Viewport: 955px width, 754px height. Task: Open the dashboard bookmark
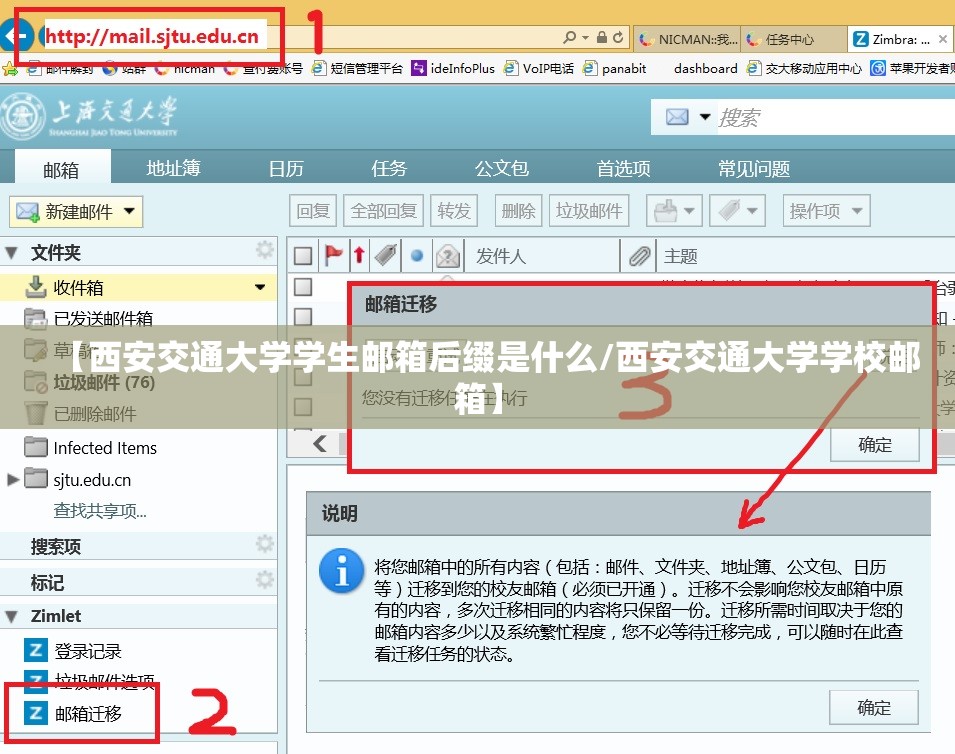pos(705,68)
